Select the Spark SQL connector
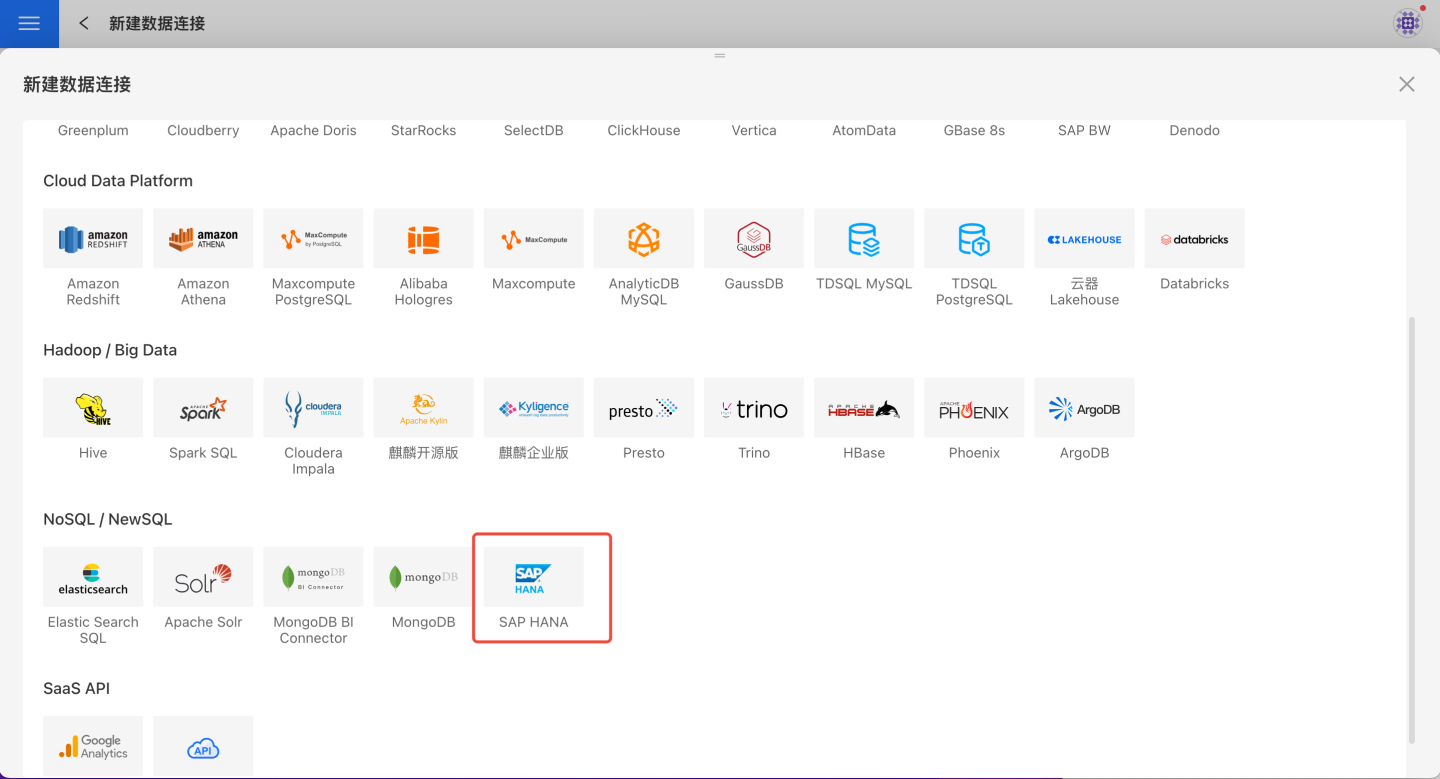The width and height of the screenshot is (1440, 779). [203, 407]
